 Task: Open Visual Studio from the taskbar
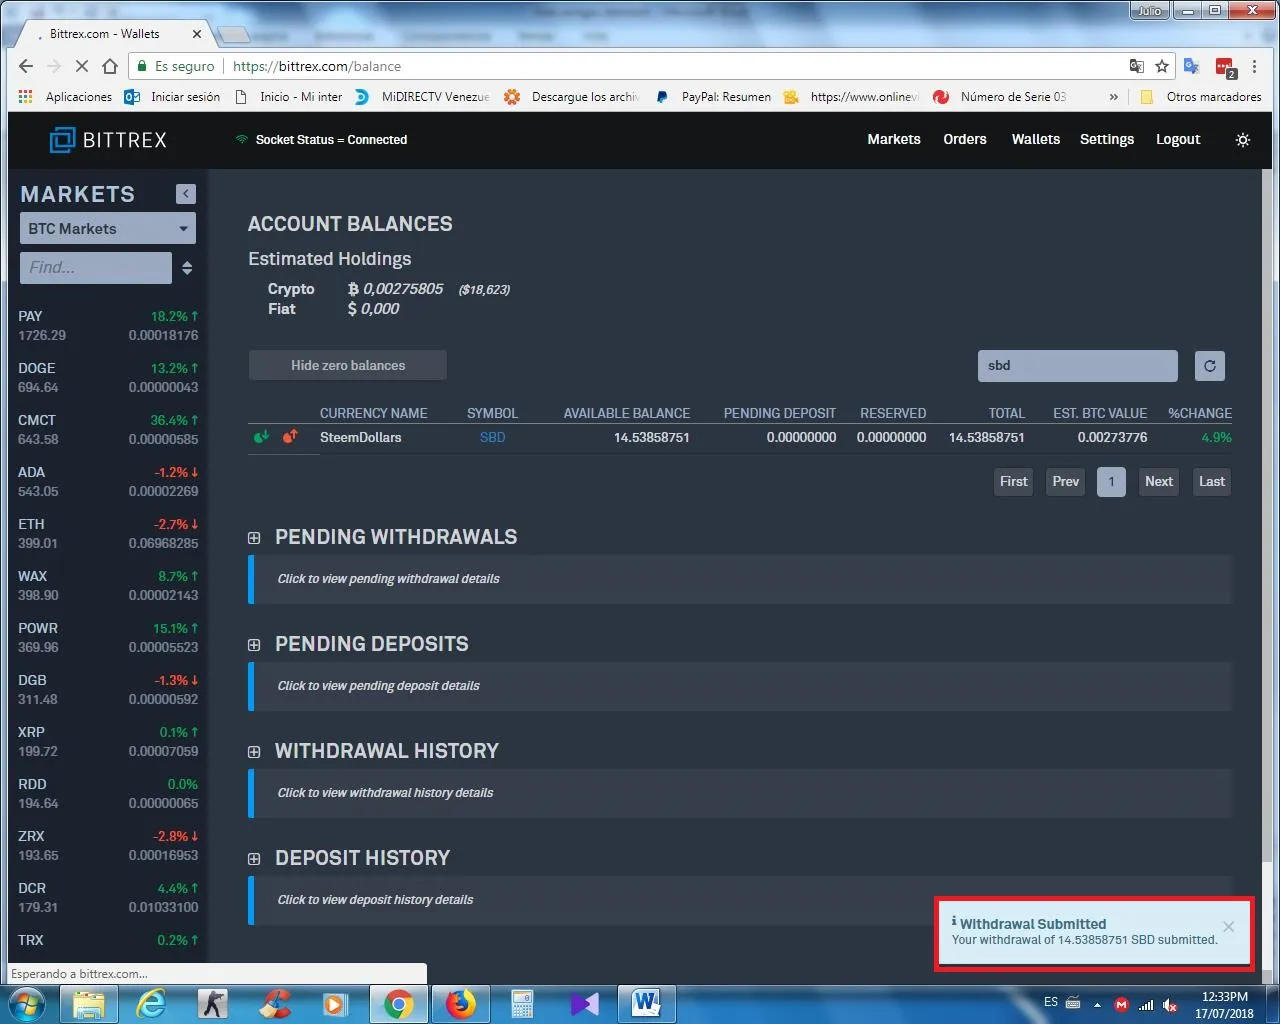[584, 1004]
